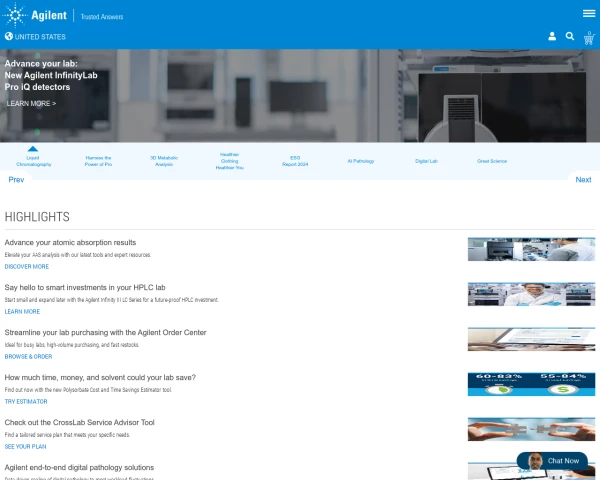Viewport: 600px width, 480px height.
Task: Open the CrossLab puzzle pieces thumbnail
Action: point(531,429)
